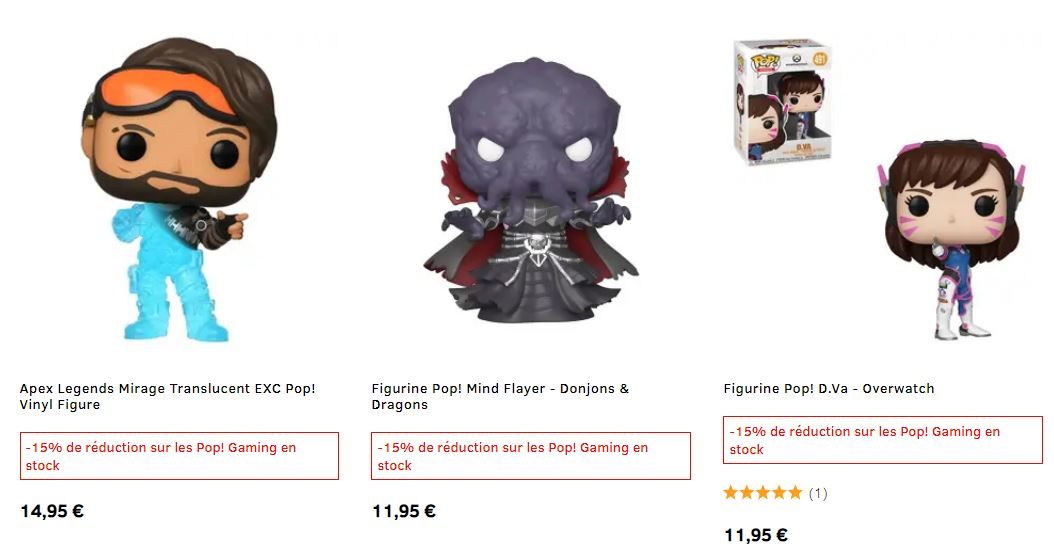Viewport: 1054px width, 557px height.
Task: Click the -15% promo banner under D.Va
Action: point(883,440)
